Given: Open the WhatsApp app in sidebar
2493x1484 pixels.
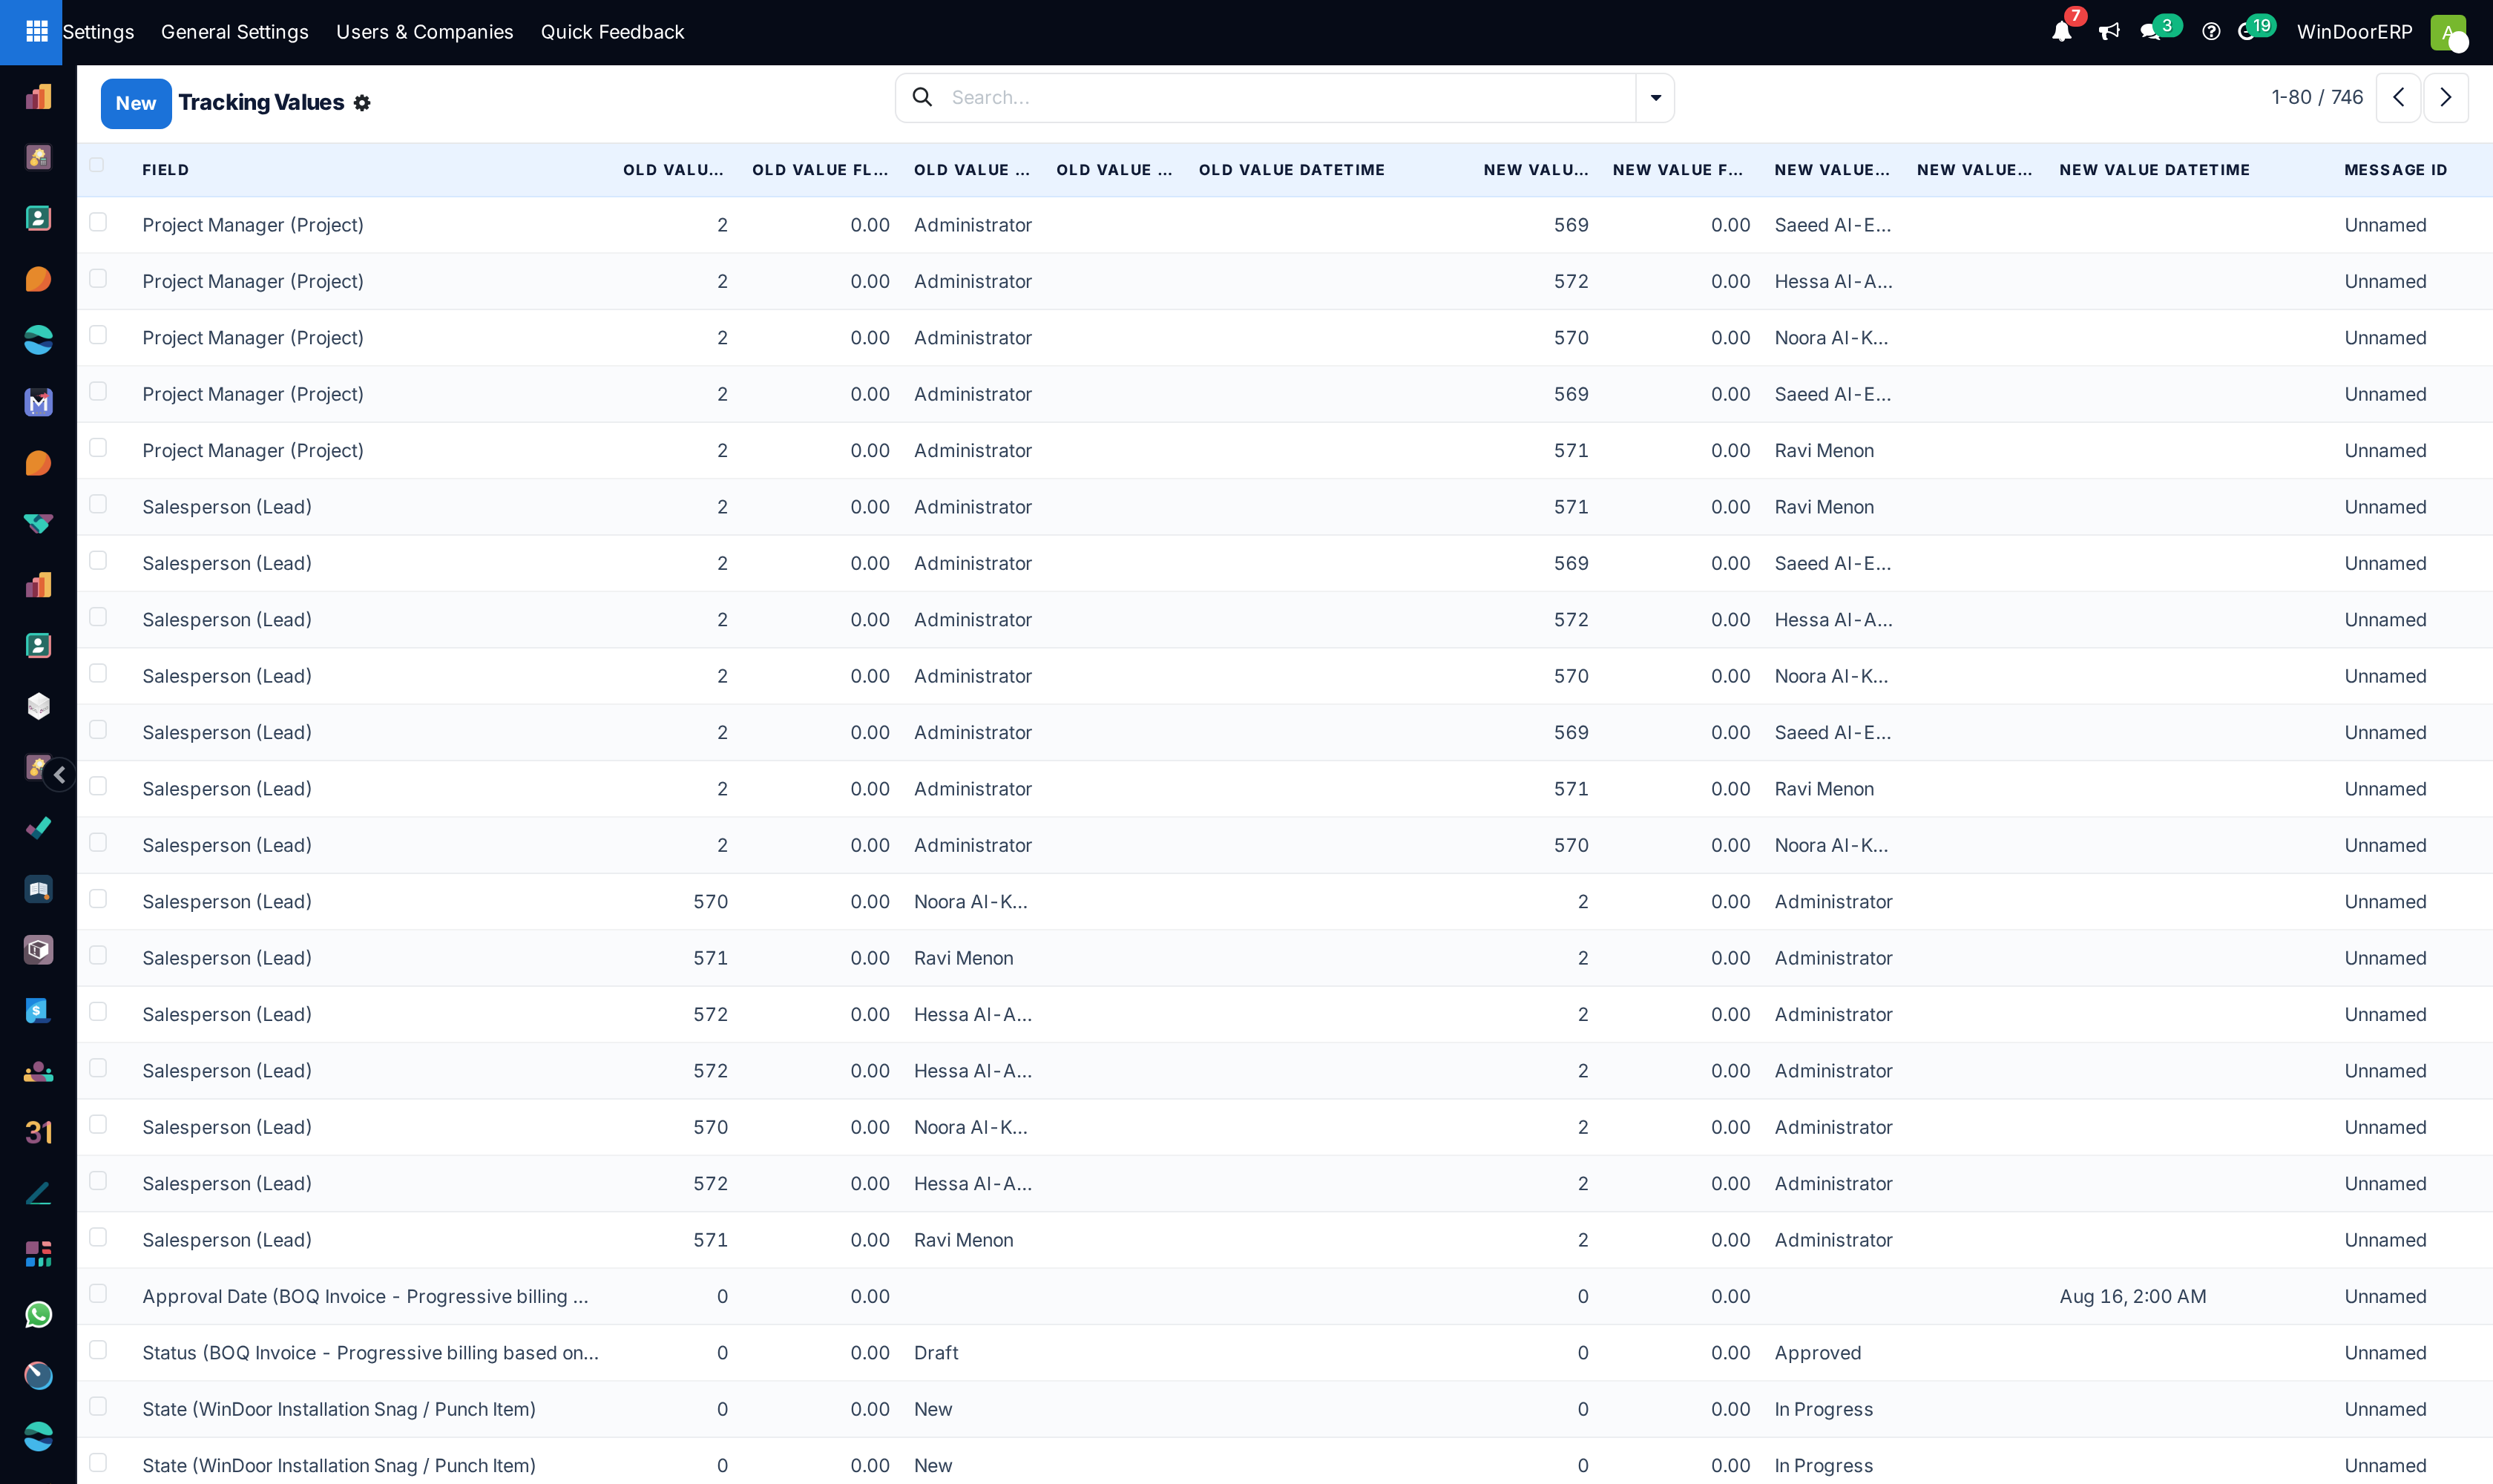Looking at the screenshot, I should [x=38, y=1315].
